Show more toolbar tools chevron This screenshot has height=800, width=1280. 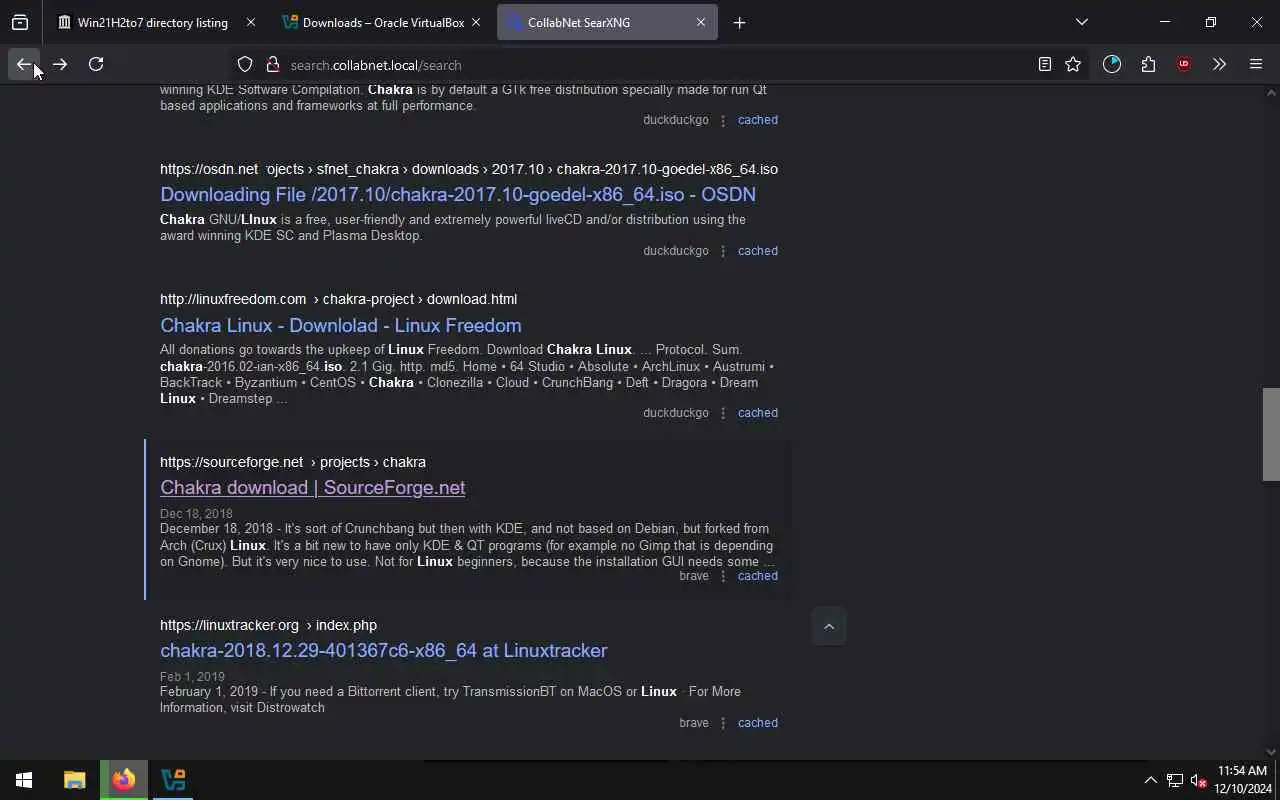[x=1219, y=64]
